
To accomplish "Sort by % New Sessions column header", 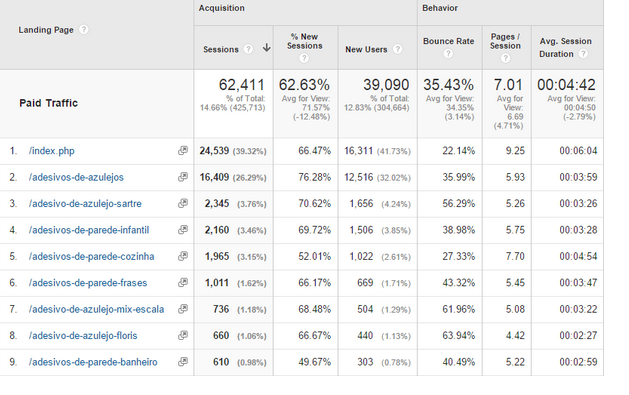I will tap(304, 41).
